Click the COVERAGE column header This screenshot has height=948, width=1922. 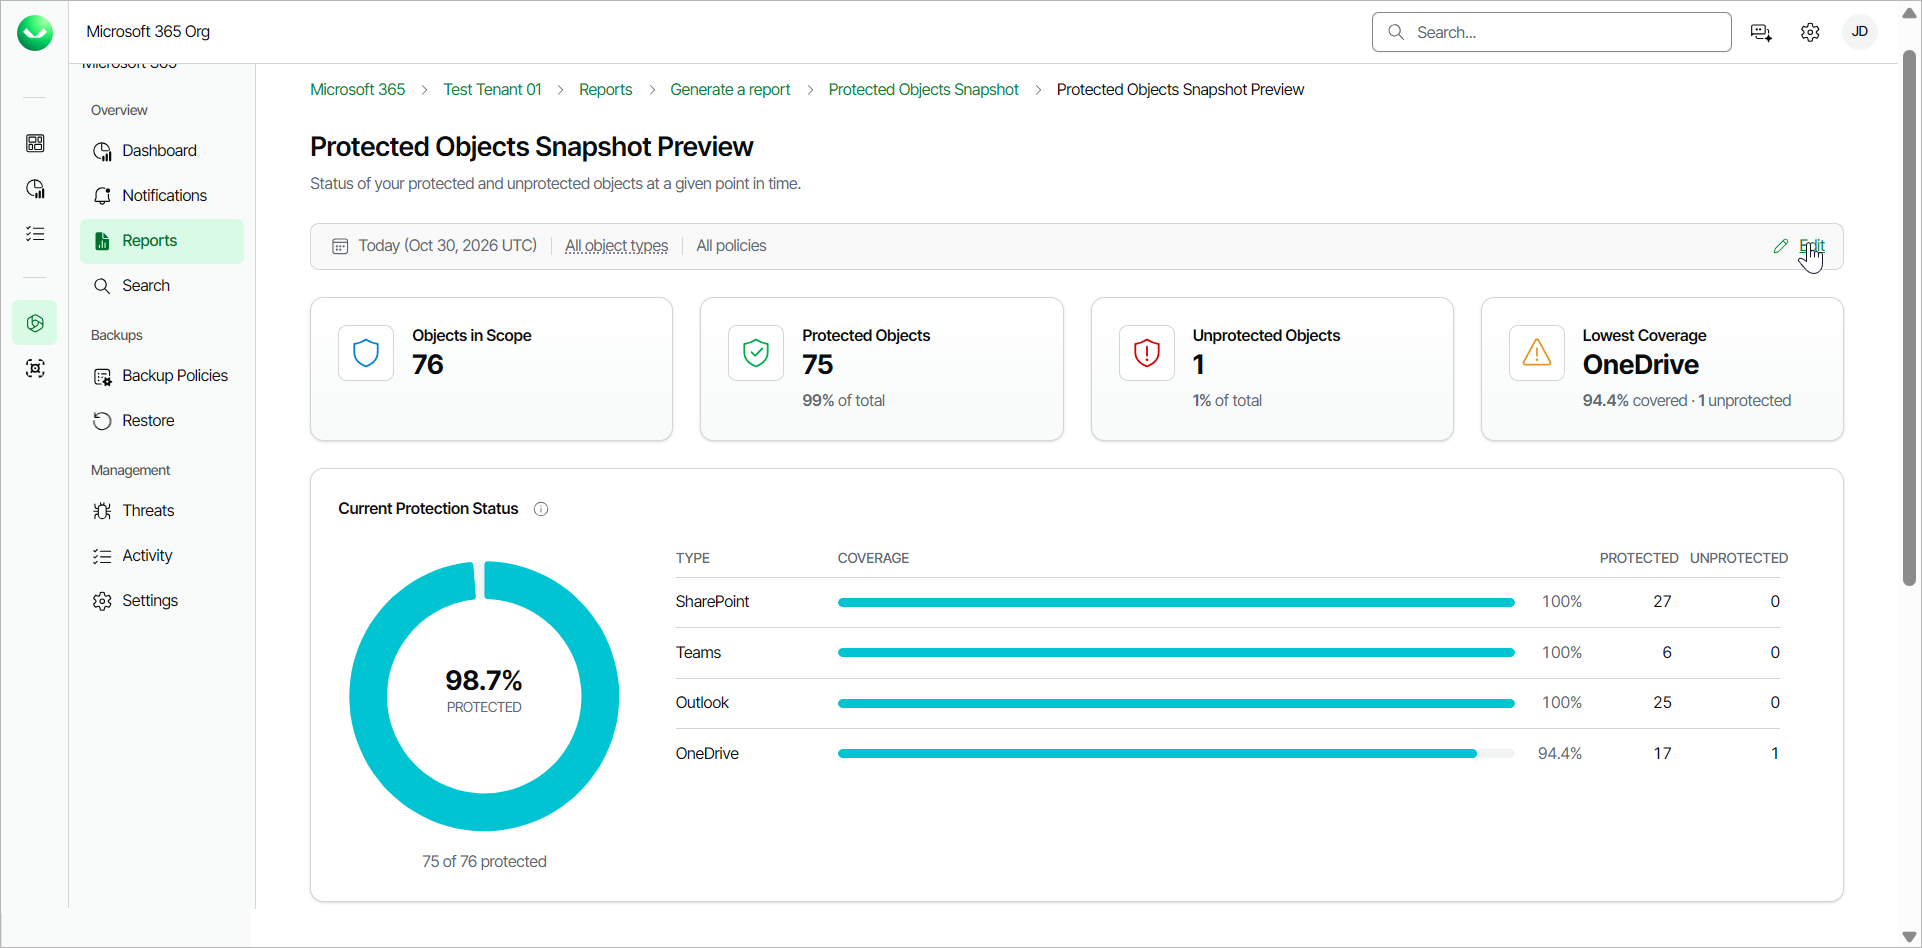(873, 558)
